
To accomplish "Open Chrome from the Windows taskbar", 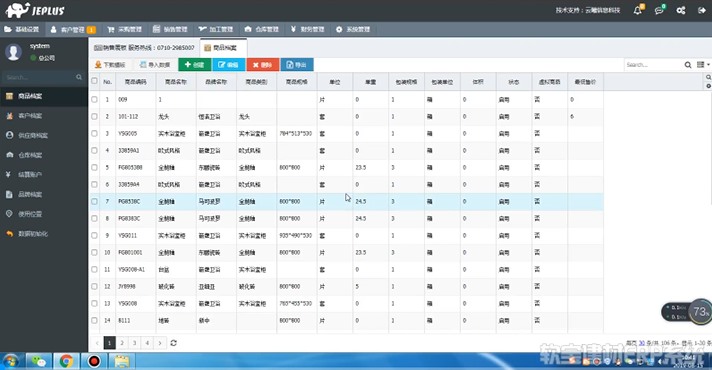I will pos(66,361).
